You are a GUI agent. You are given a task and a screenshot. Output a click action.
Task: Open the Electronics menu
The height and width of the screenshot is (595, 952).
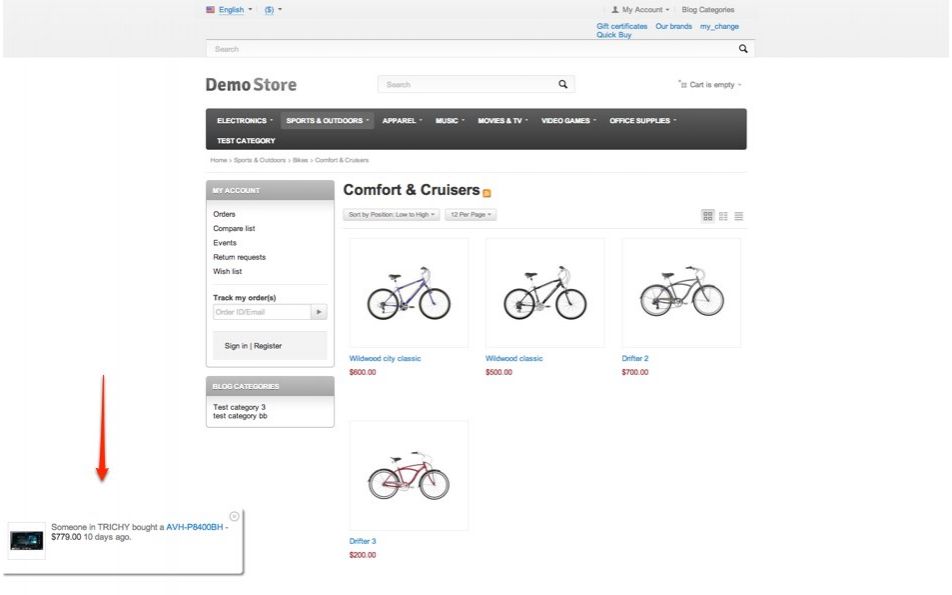pyautogui.click(x=245, y=121)
